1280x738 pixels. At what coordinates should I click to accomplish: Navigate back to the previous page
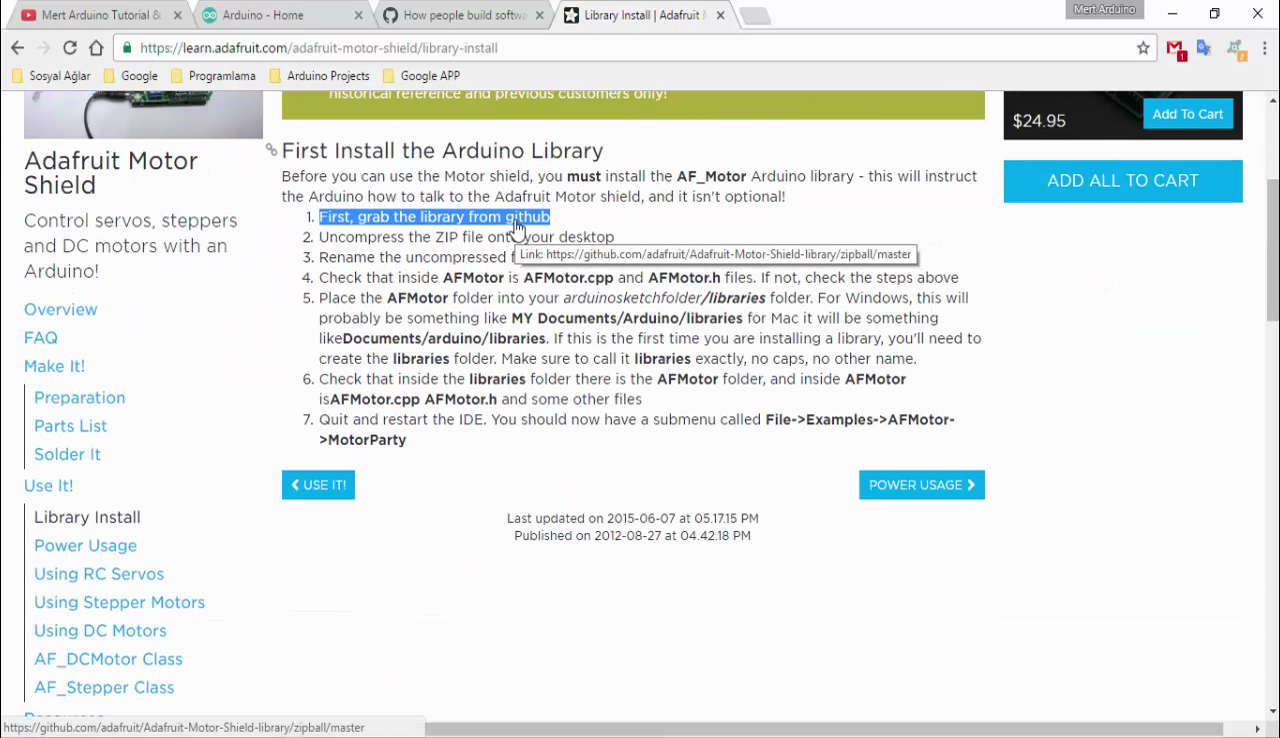point(16,47)
